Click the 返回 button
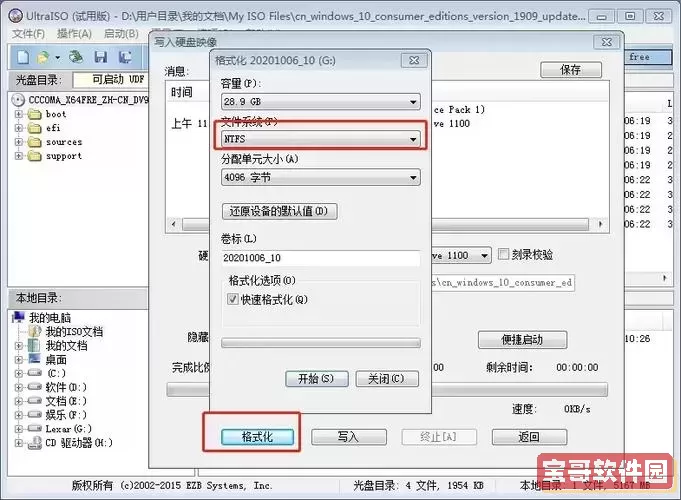The width and height of the screenshot is (681, 500). [529, 437]
